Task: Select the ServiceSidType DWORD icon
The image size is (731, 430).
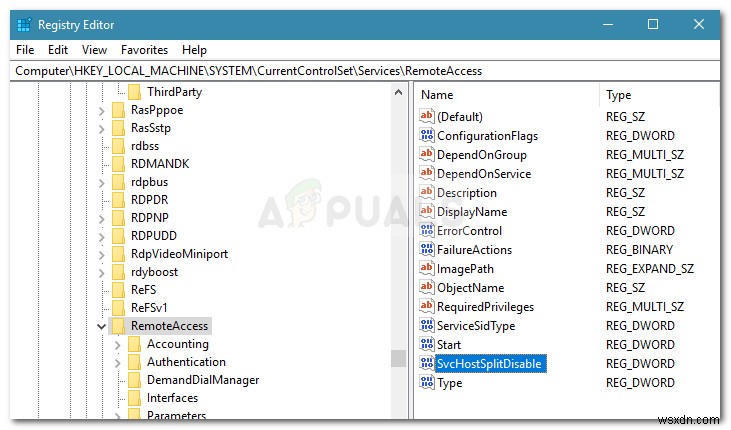Action: (x=427, y=326)
